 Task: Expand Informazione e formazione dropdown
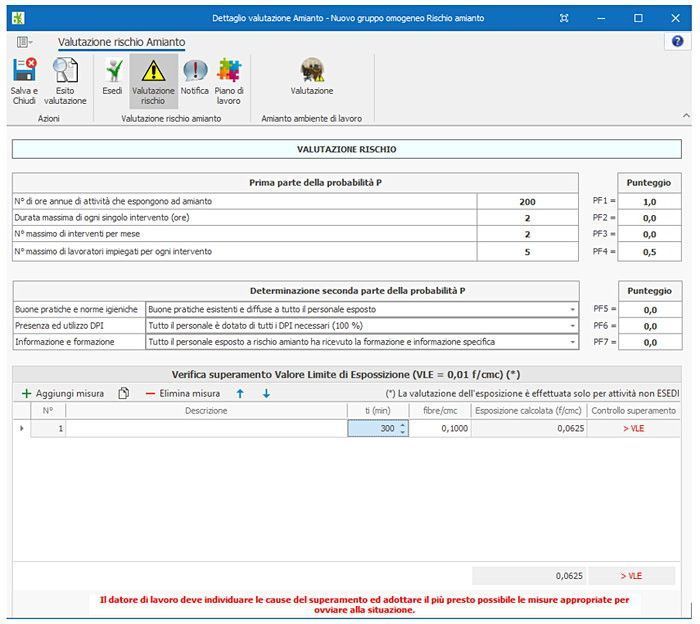tap(573, 342)
